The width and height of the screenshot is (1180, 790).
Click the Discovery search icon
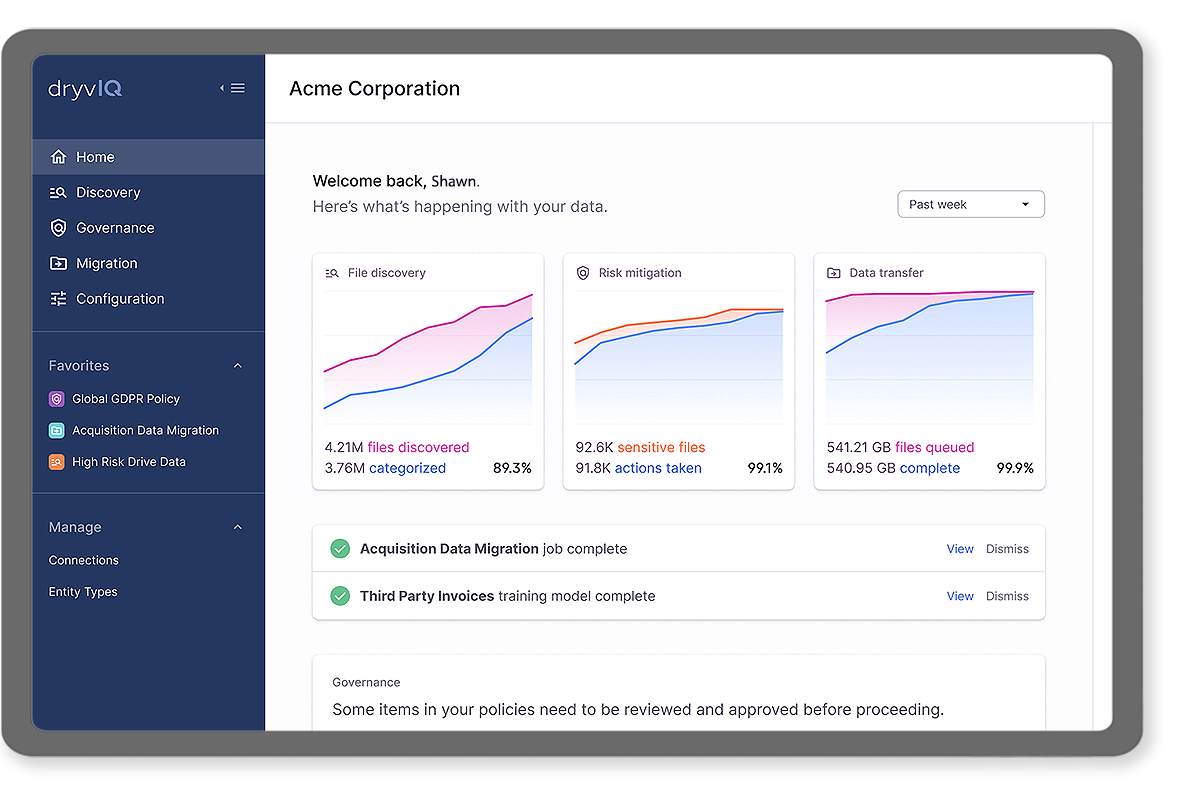click(58, 193)
